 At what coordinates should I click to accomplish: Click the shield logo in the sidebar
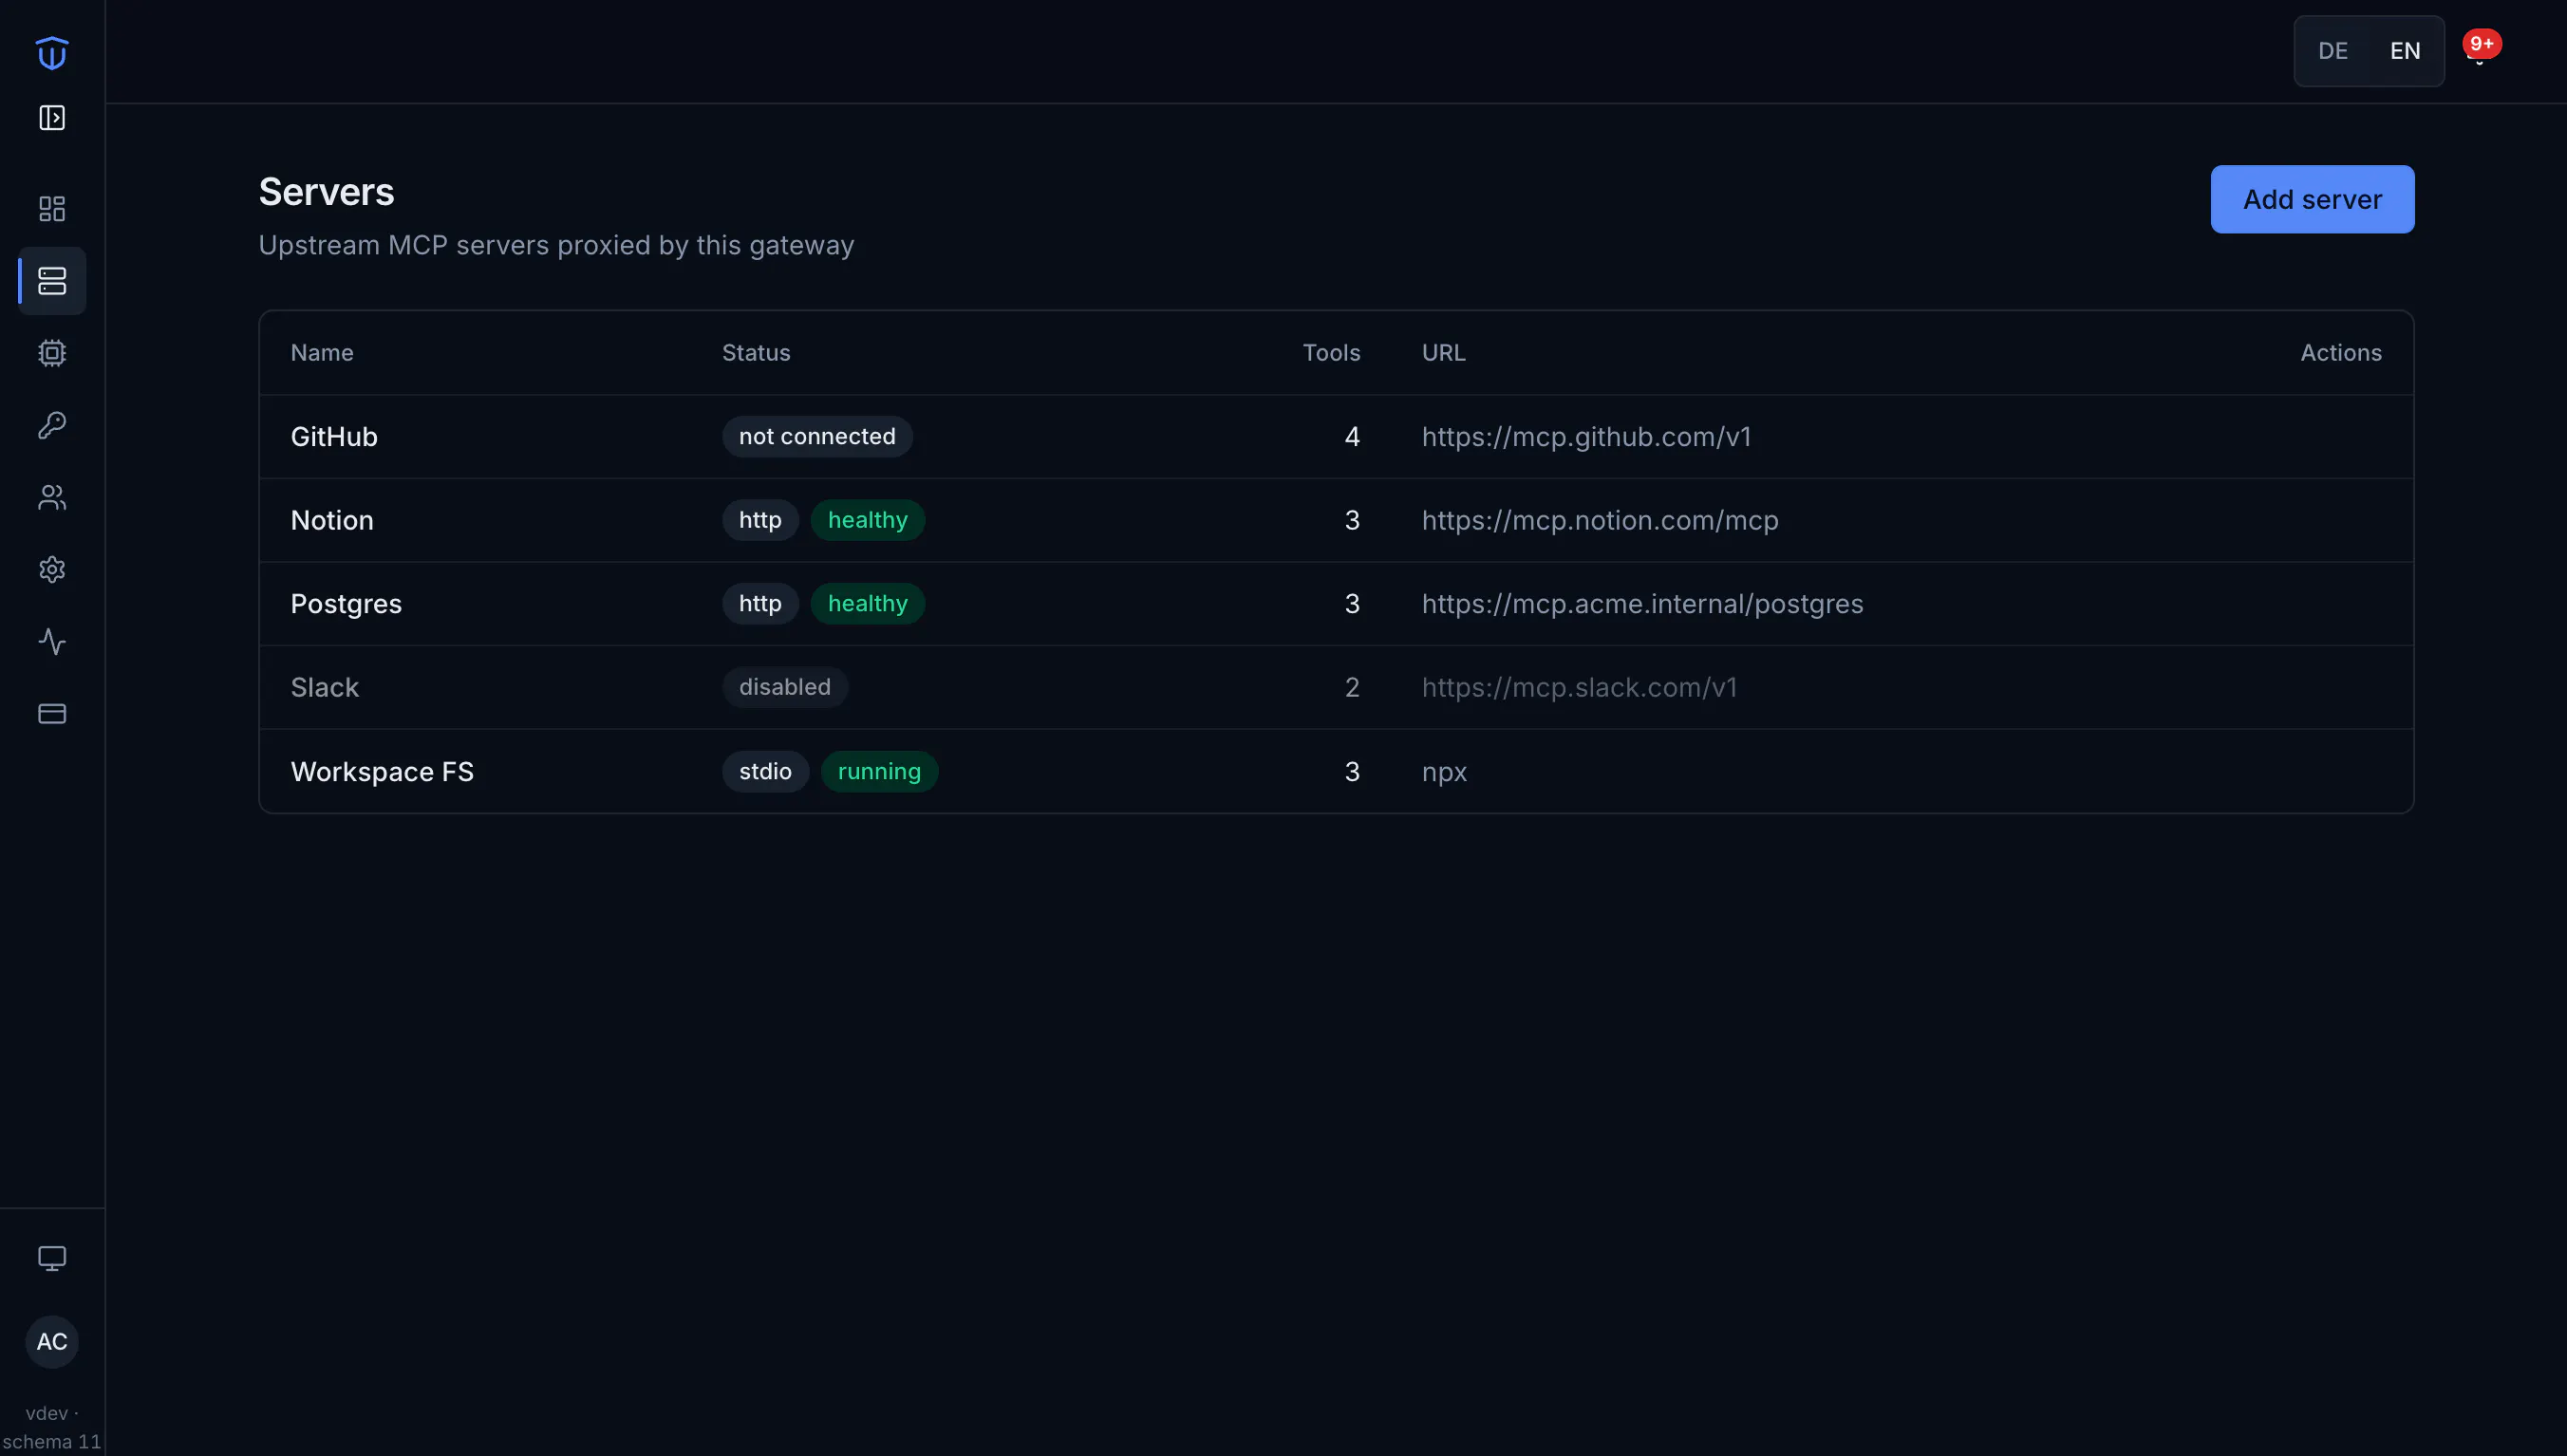click(52, 52)
